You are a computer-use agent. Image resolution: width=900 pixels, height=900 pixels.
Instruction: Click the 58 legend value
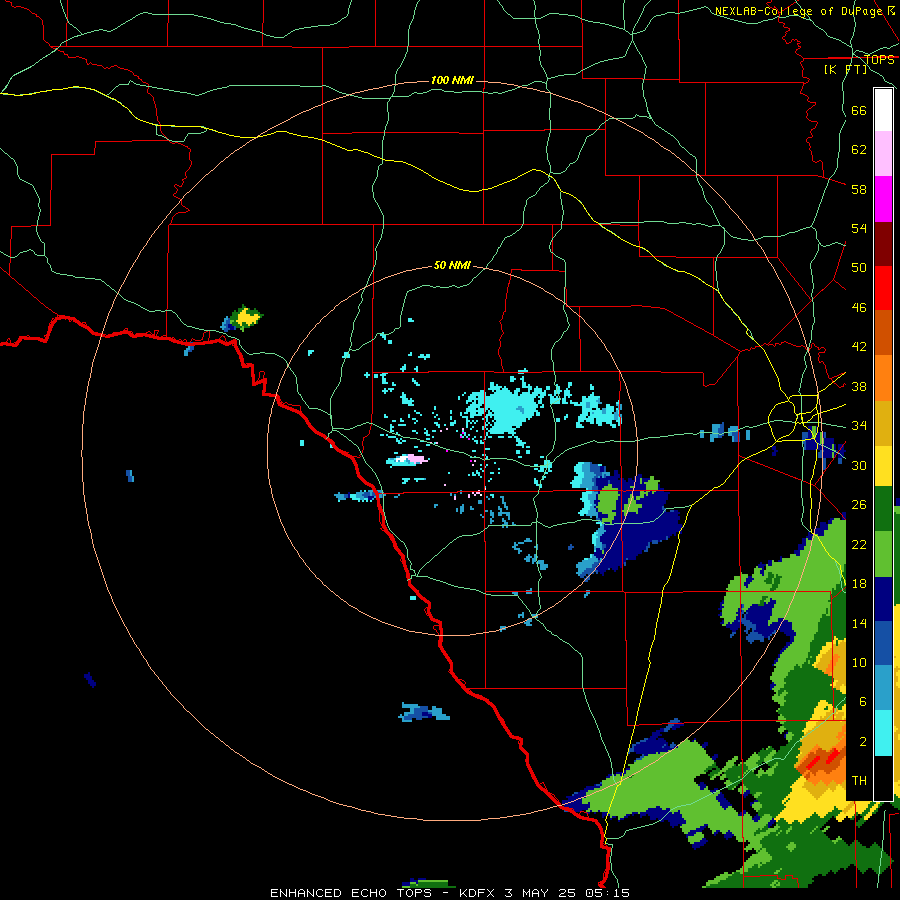pos(859,189)
